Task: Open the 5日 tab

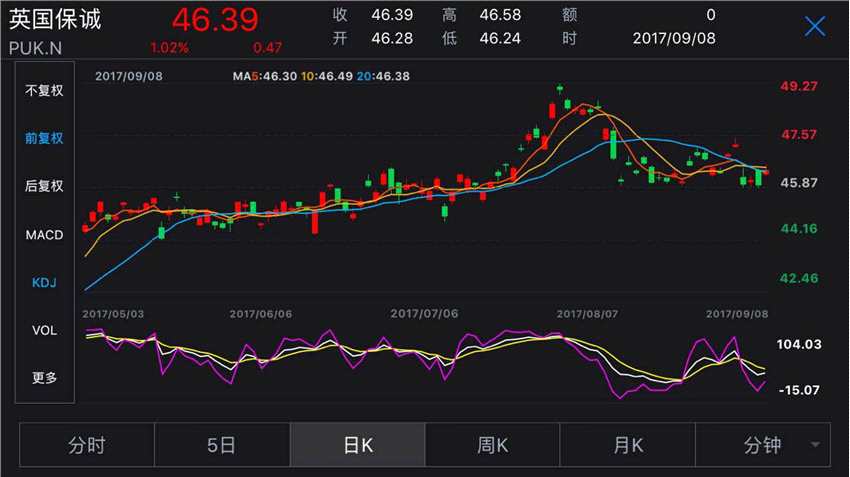Action: pos(222,445)
